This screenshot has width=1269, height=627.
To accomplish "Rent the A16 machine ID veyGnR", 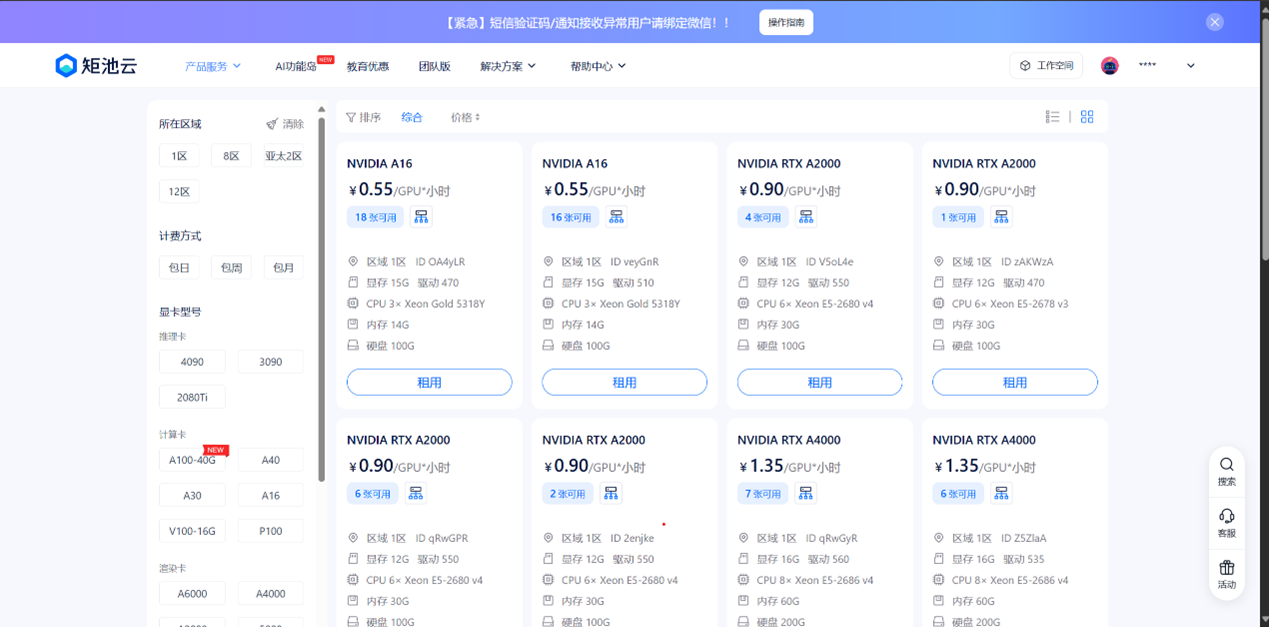I will (x=624, y=382).
